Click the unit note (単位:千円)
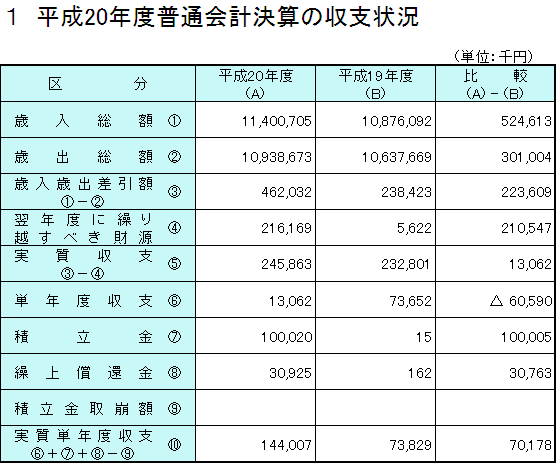 [x=493, y=56]
